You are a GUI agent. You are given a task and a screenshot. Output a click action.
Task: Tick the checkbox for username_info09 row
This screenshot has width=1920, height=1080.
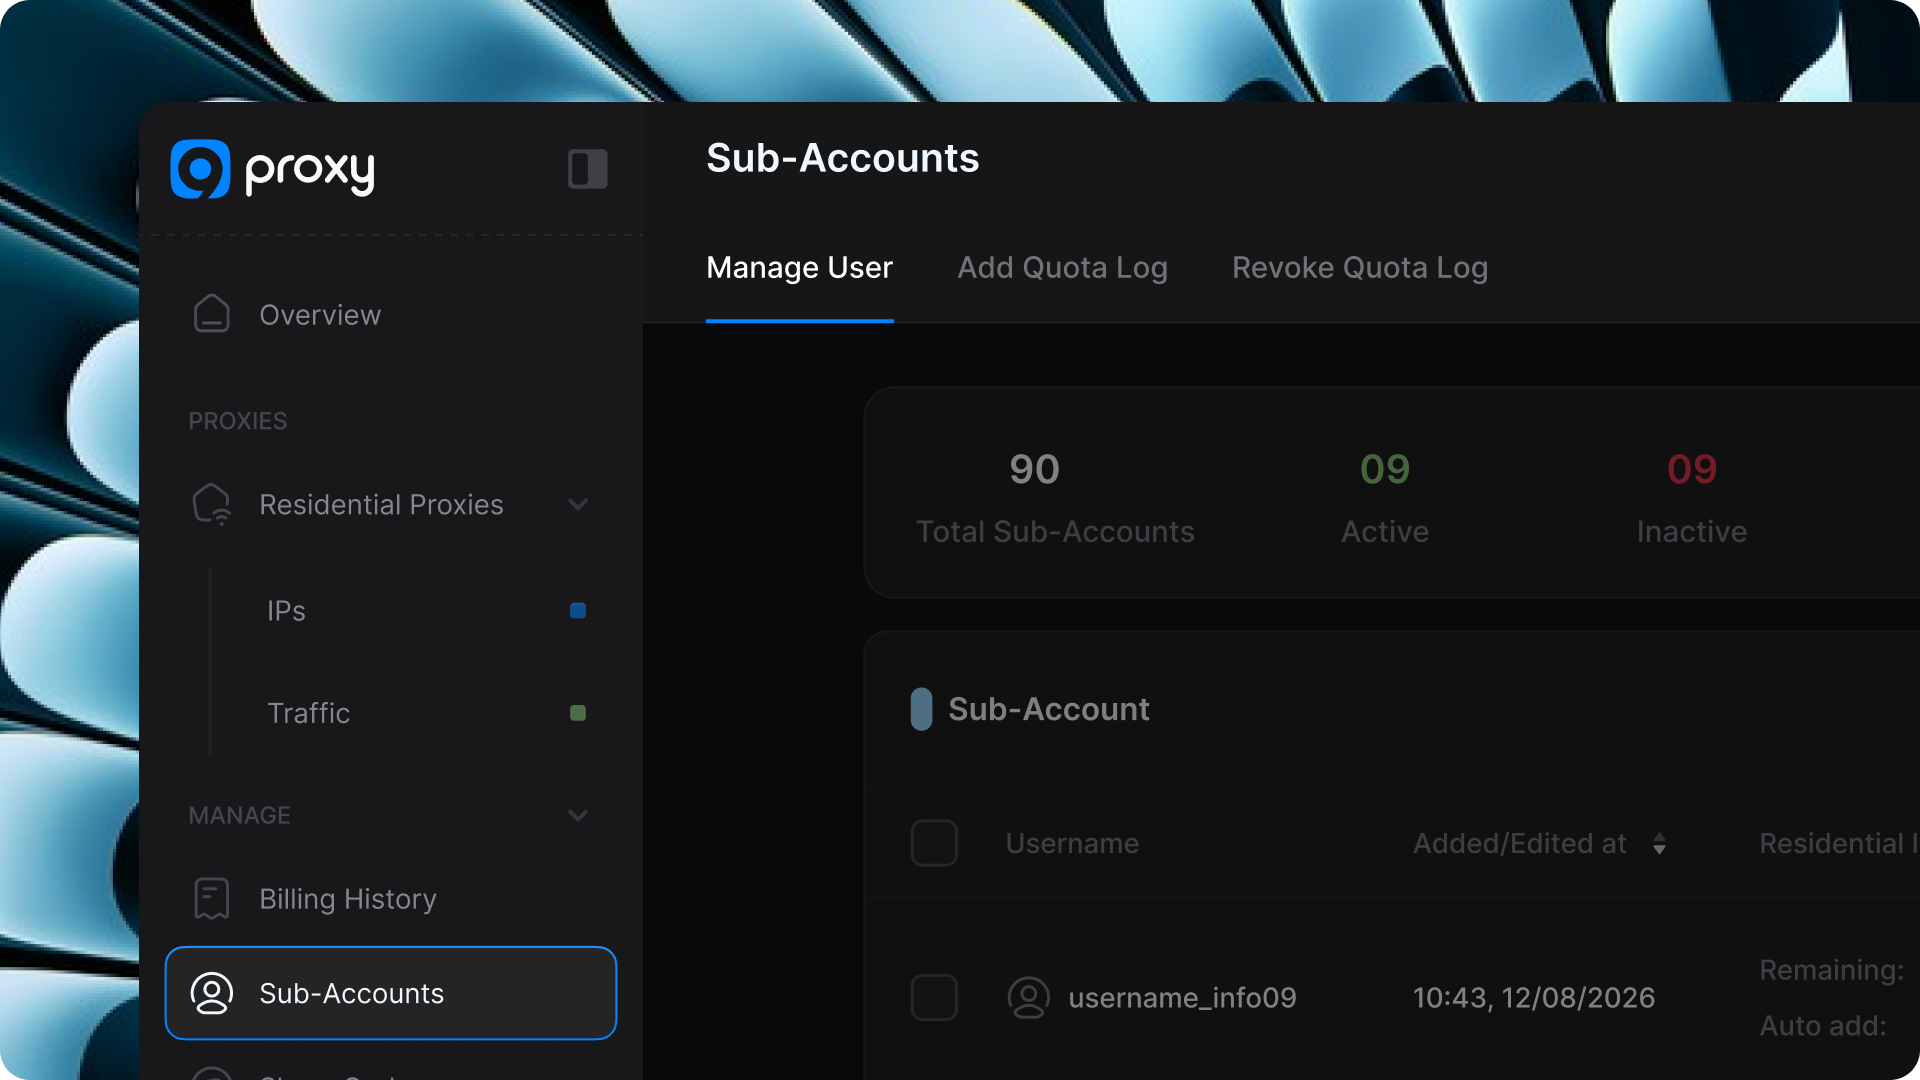pos(934,997)
